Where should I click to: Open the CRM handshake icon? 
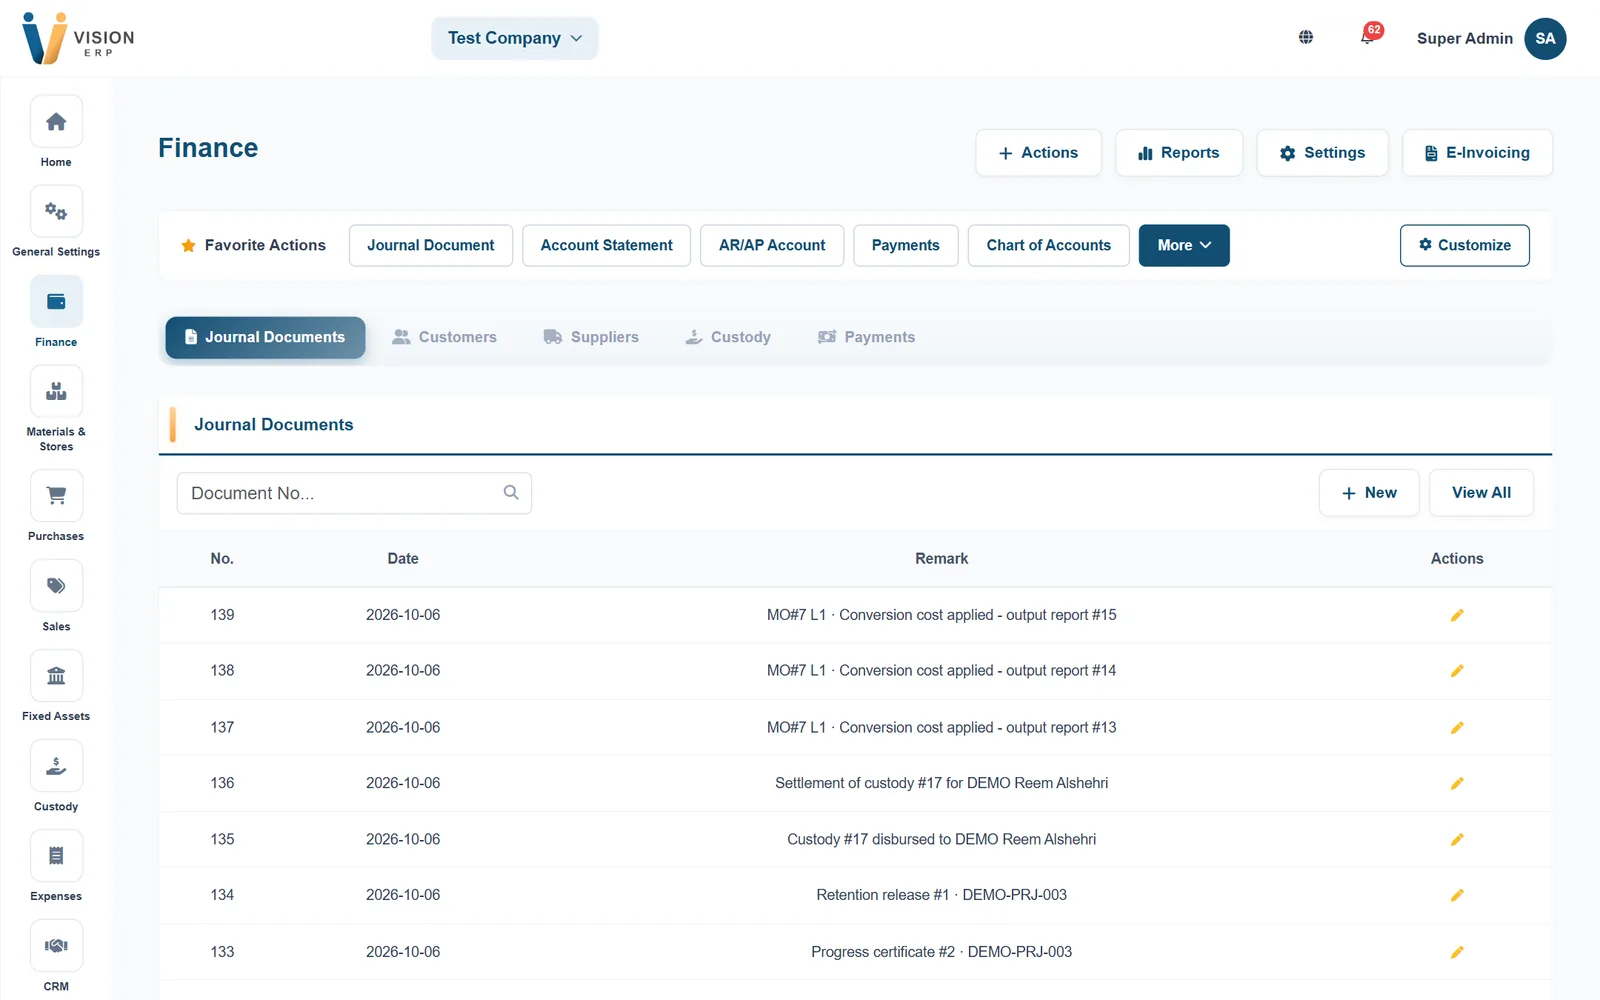click(x=56, y=946)
